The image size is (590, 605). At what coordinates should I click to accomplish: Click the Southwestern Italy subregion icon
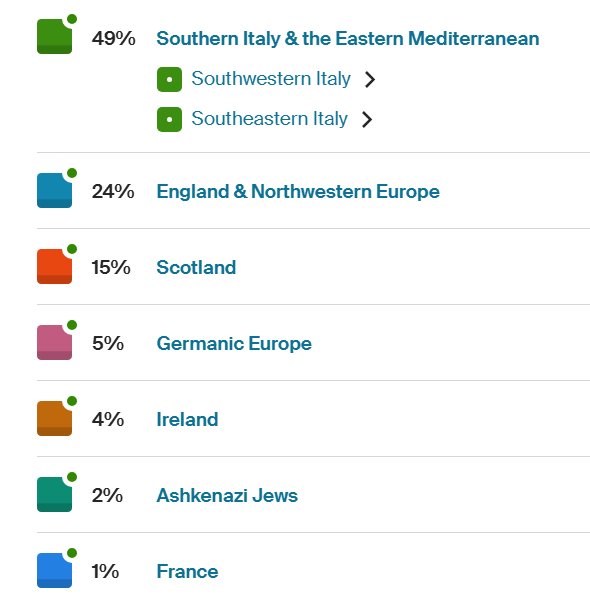pos(169,79)
